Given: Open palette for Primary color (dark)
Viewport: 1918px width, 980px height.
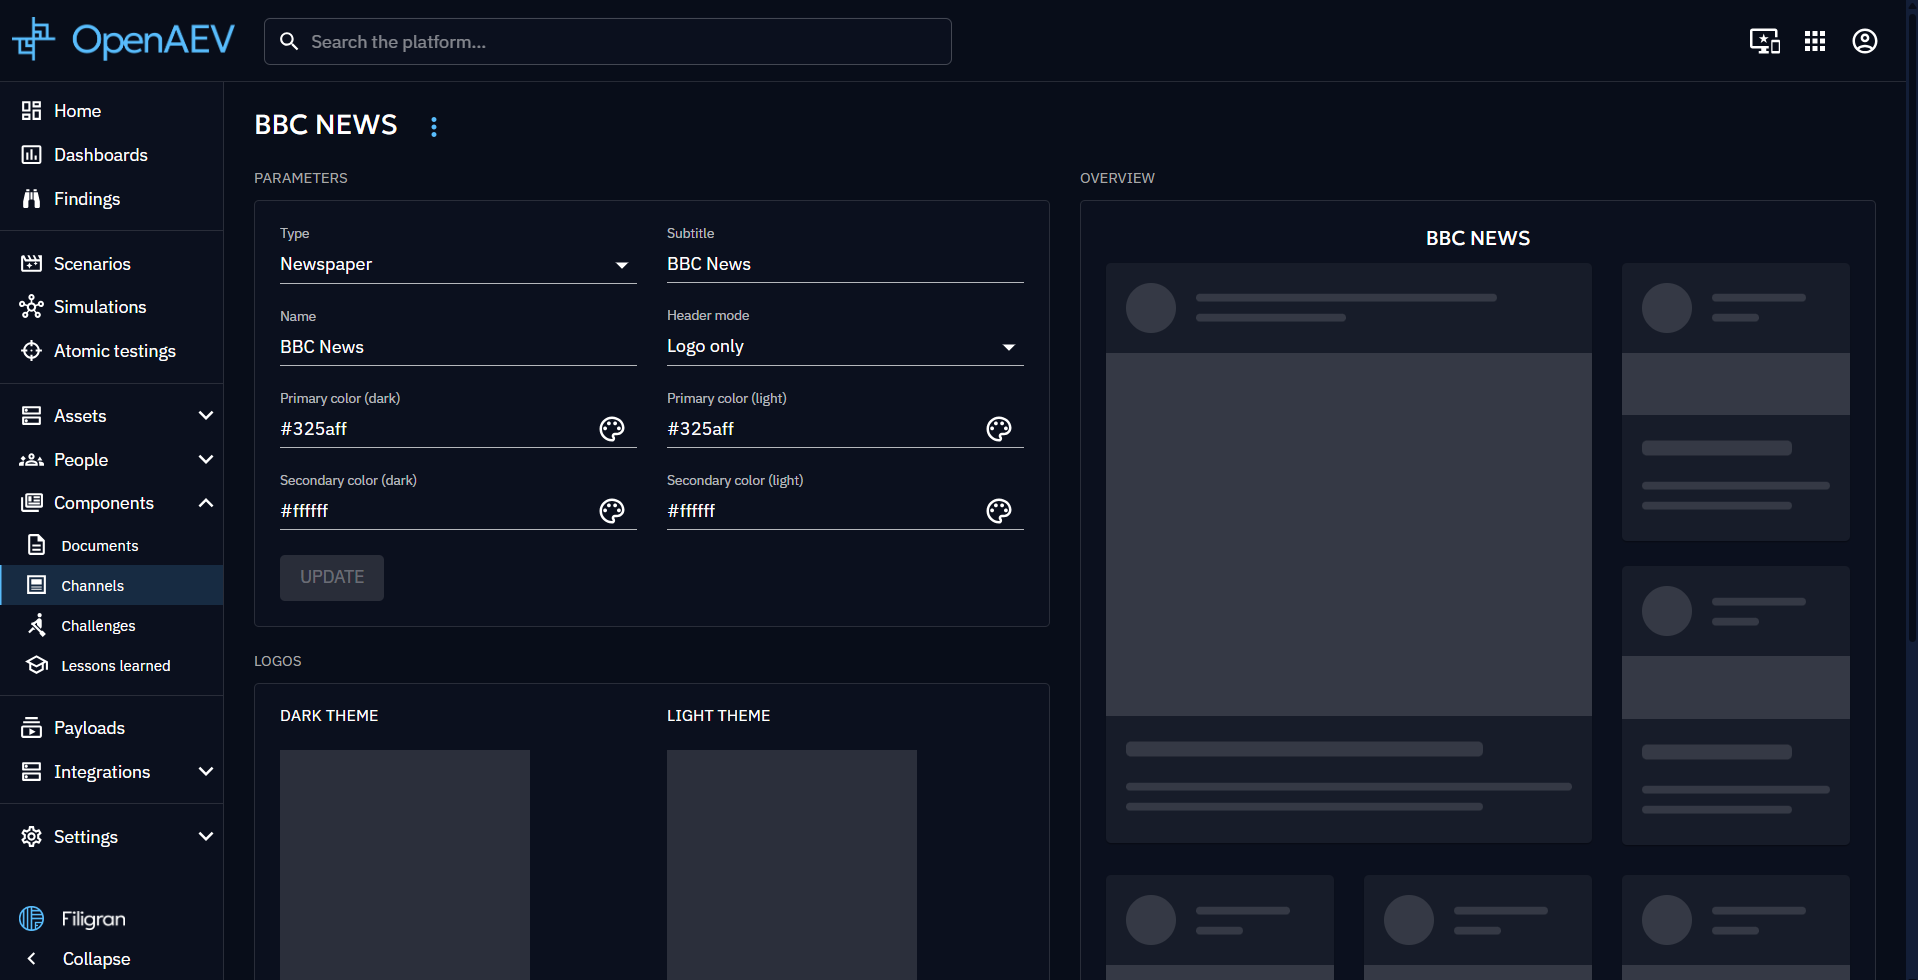Looking at the screenshot, I should 611,429.
